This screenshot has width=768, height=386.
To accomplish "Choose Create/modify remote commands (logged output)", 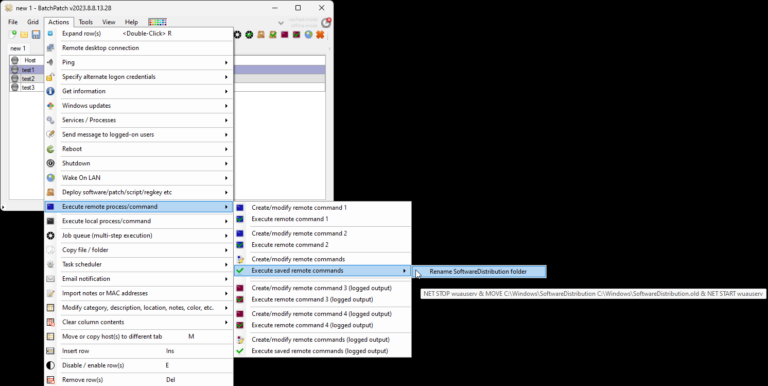I will pyautogui.click(x=322, y=339).
